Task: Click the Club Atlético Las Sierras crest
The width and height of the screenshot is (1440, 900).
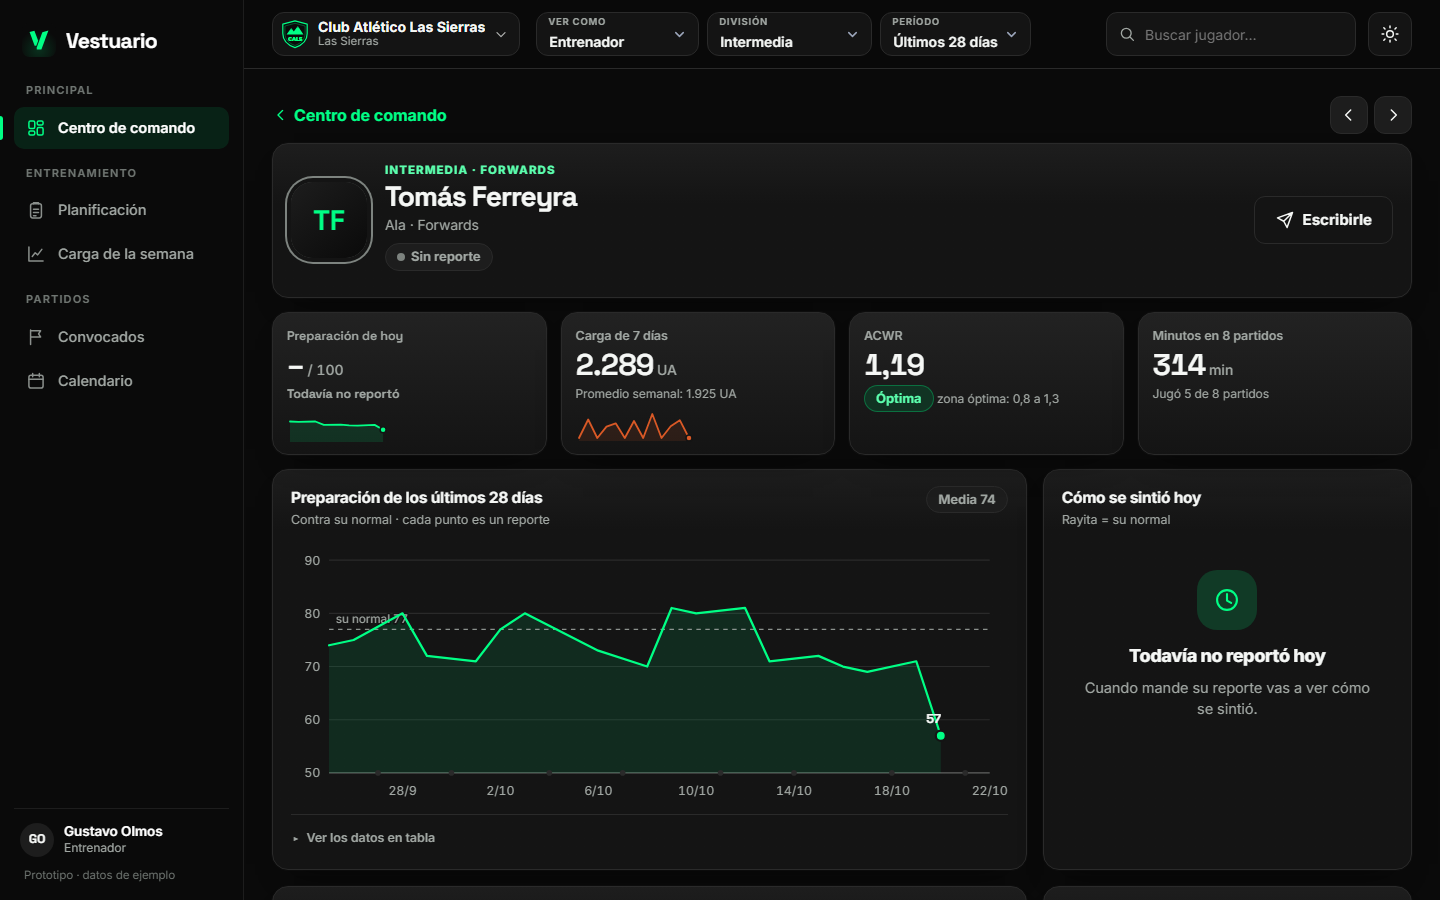Action: pos(295,34)
